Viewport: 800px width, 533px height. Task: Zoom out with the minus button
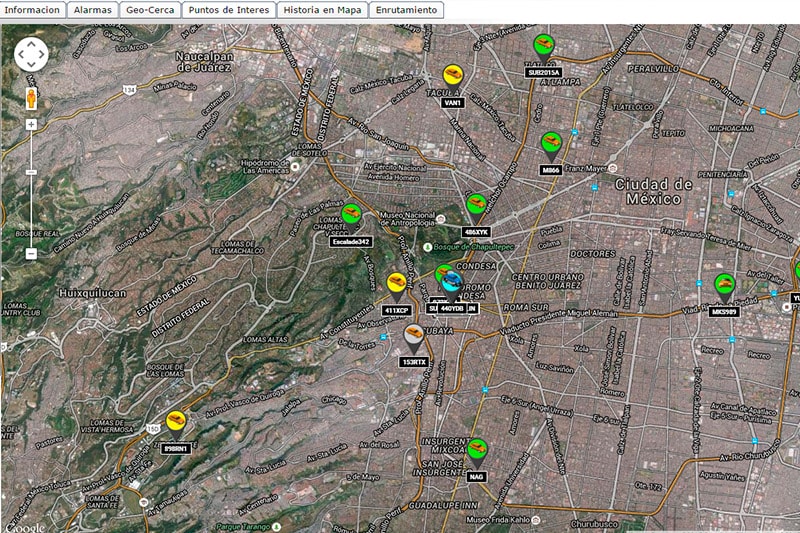31,253
